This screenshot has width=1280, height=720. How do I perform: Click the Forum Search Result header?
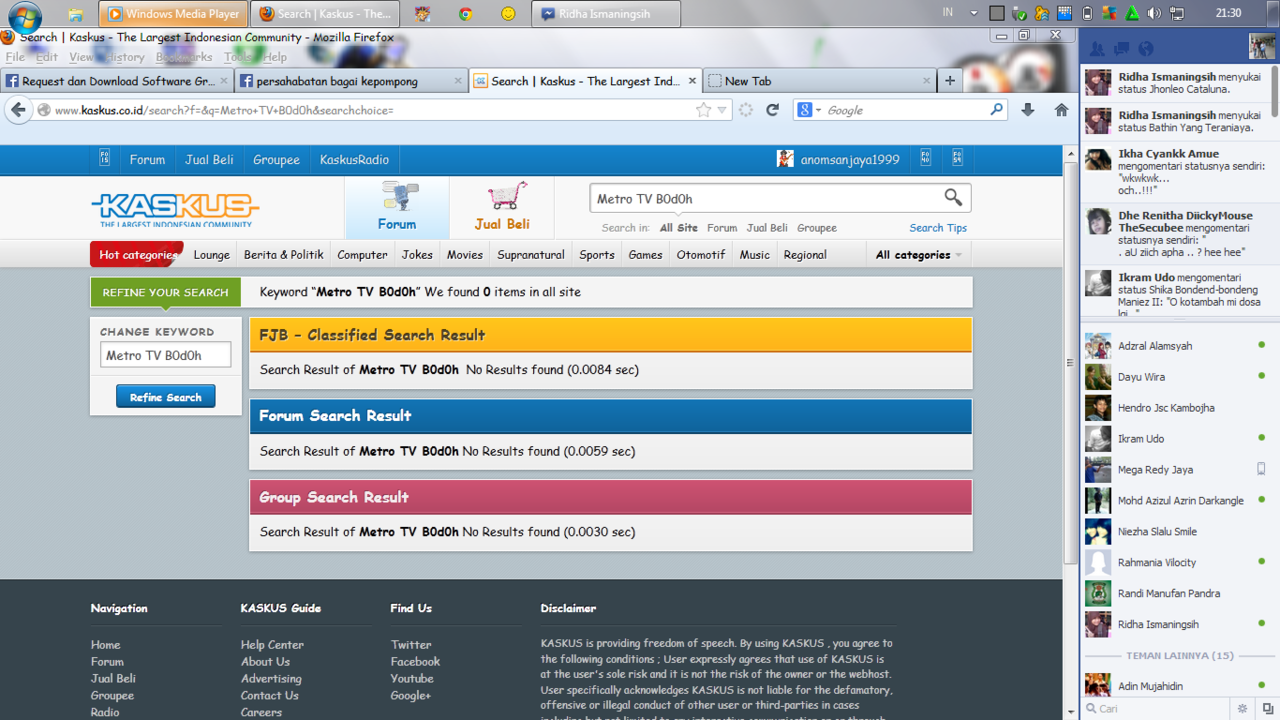coord(610,416)
